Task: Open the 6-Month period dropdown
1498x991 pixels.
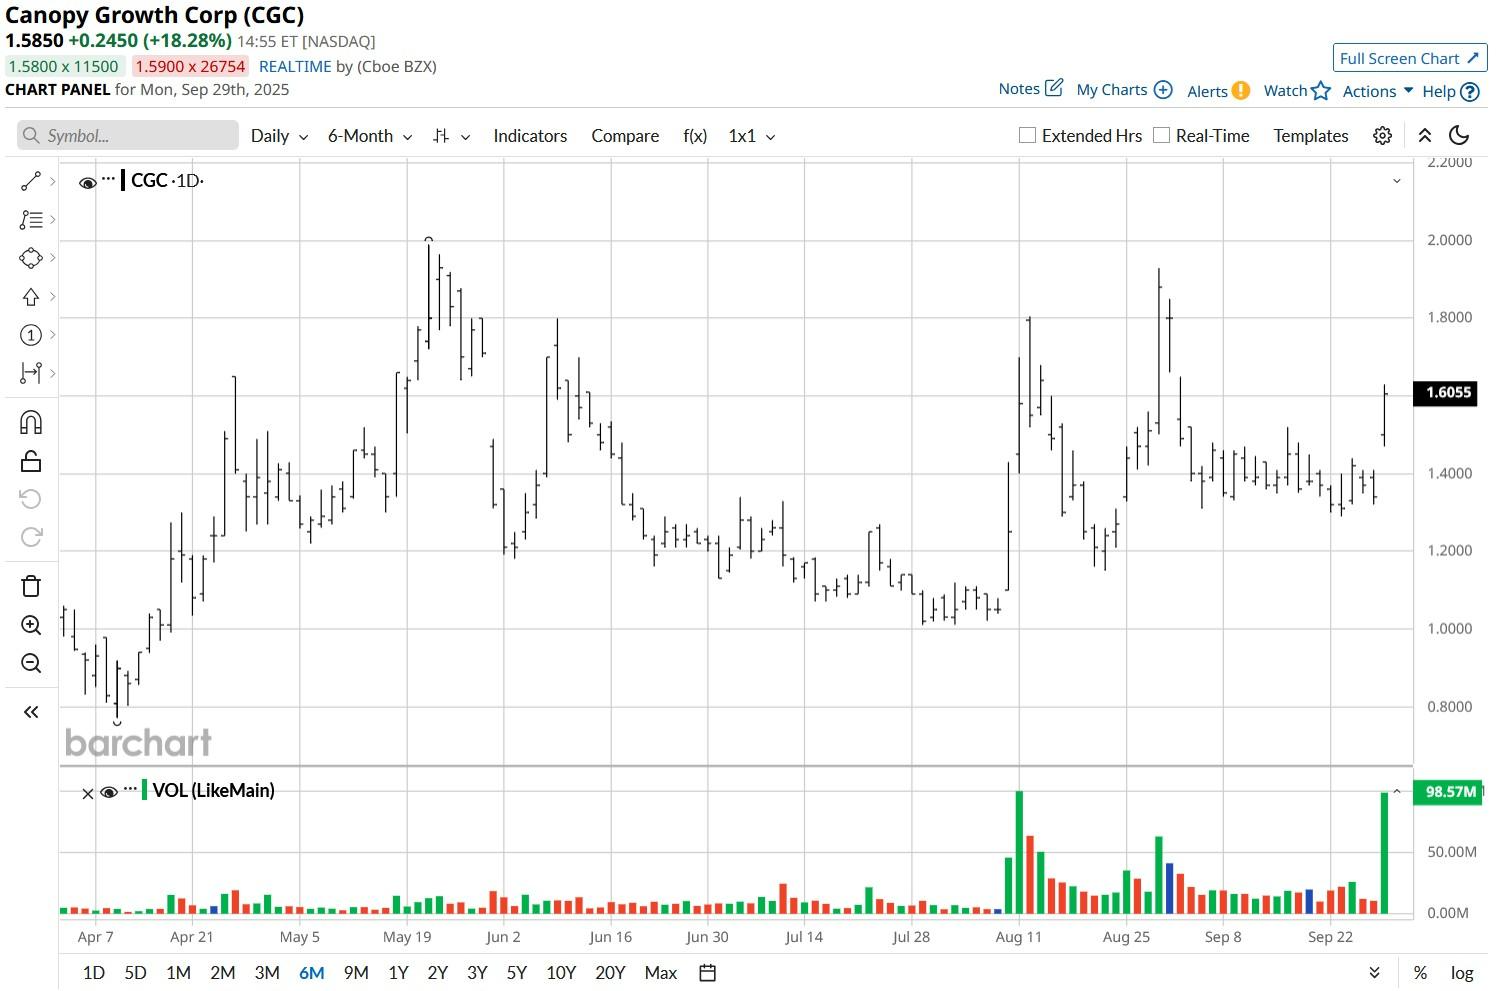Action: pos(370,136)
